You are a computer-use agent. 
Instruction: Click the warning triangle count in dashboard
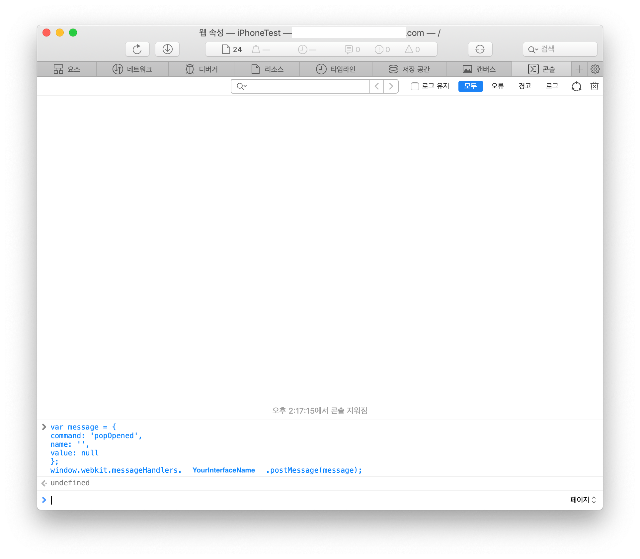coord(412,49)
